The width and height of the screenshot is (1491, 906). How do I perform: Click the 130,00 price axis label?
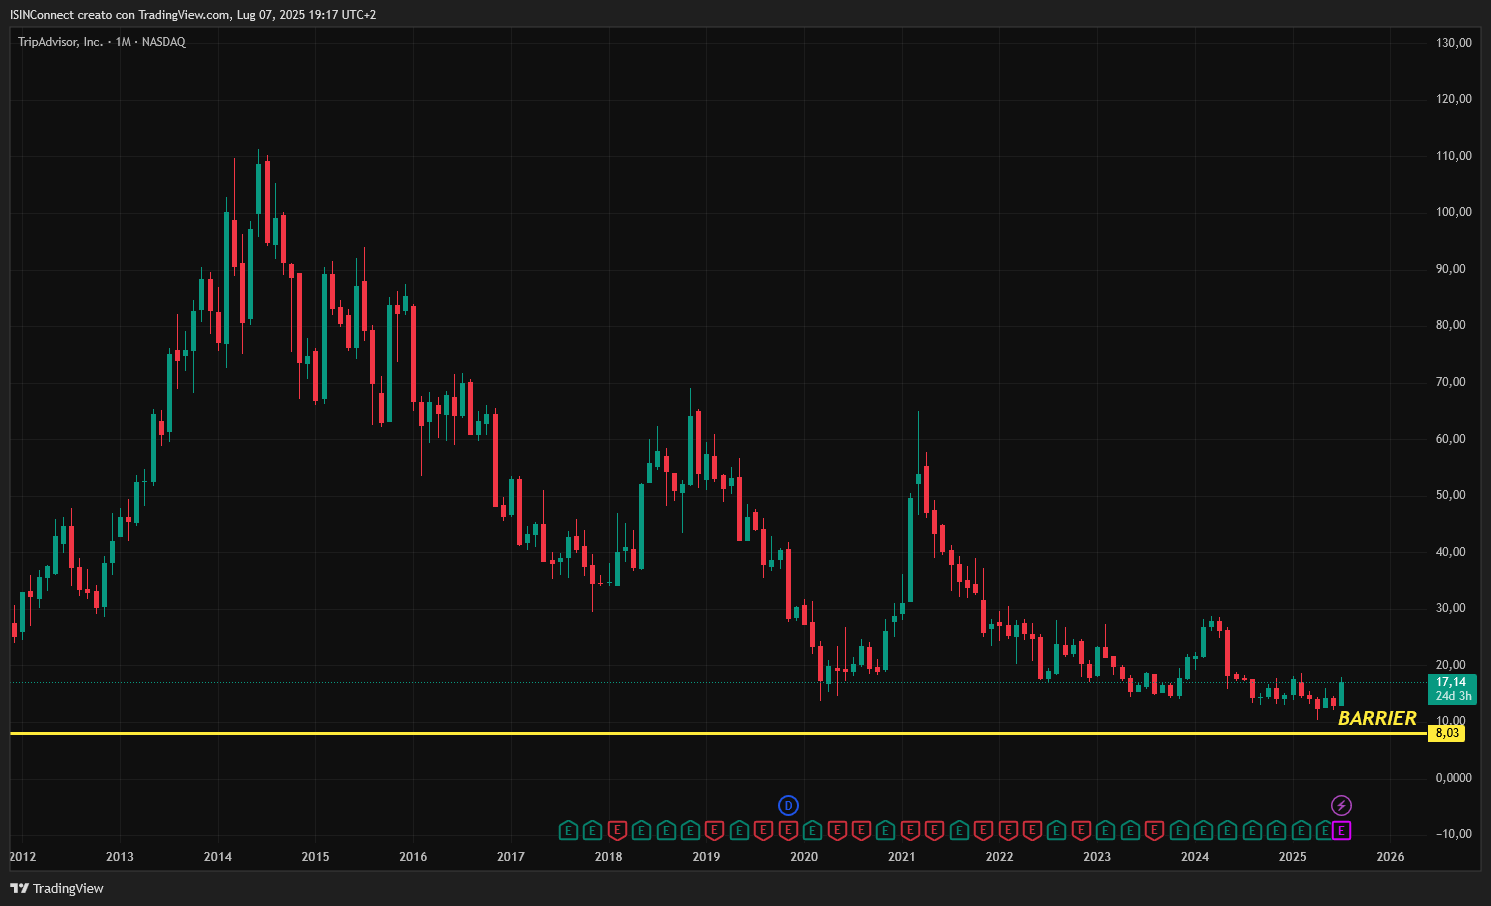pos(1453,42)
